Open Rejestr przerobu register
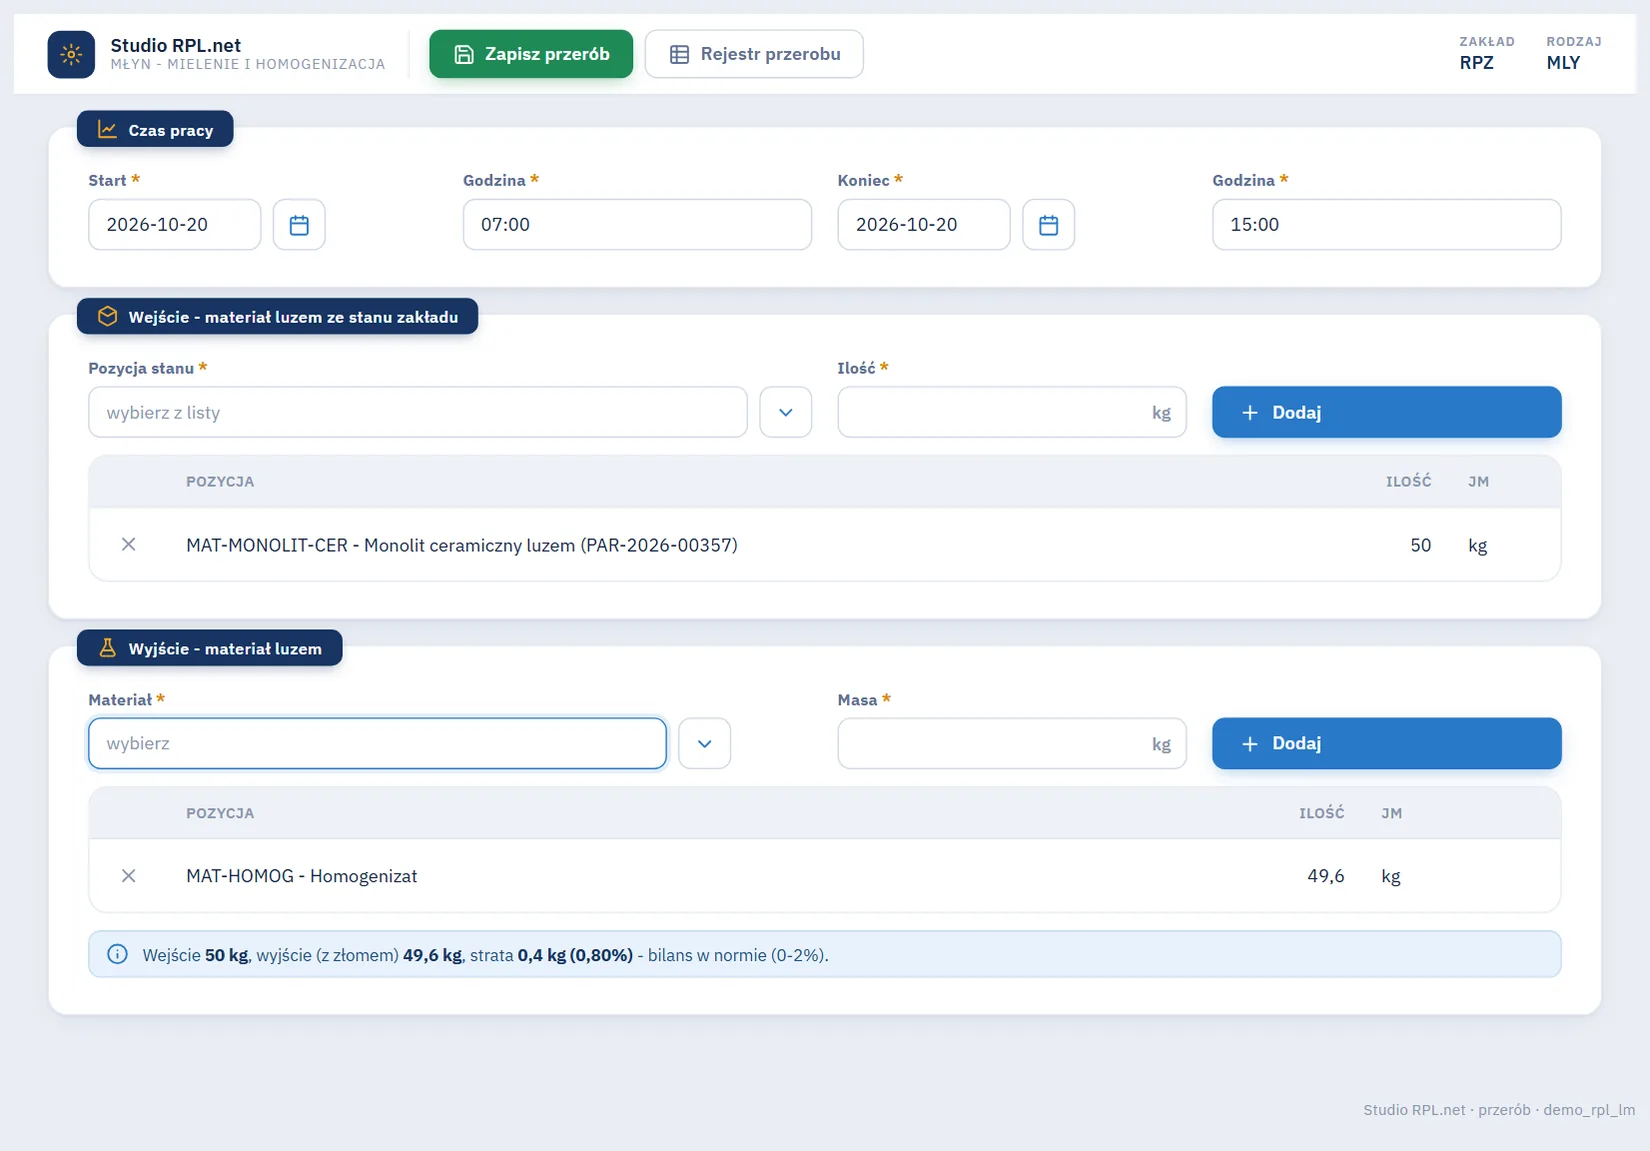Viewport: 1650px width, 1151px height. point(754,54)
